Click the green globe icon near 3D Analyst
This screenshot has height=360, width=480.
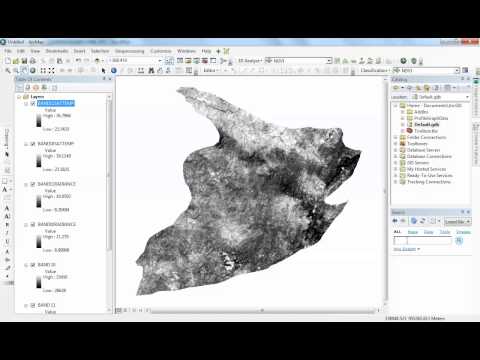[x=404, y=61]
